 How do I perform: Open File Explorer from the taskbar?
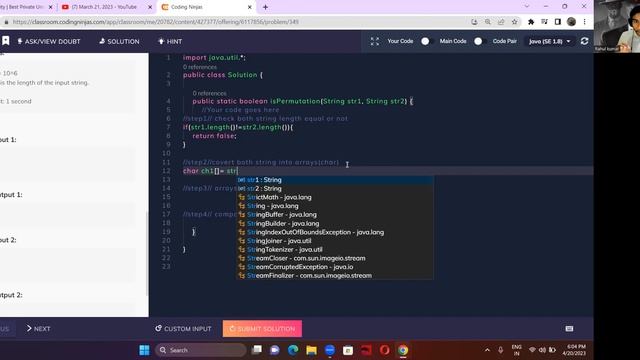[x=311, y=350]
